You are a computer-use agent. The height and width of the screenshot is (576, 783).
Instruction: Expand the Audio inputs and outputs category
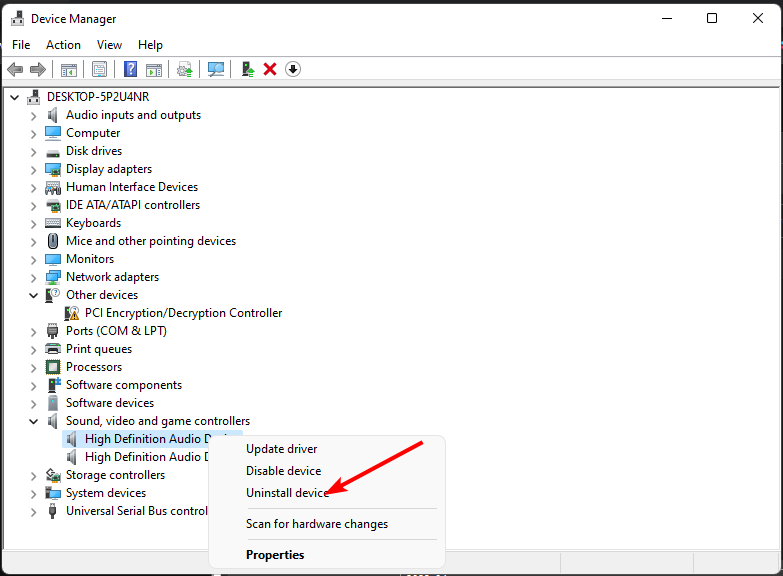pyautogui.click(x=33, y=116)
